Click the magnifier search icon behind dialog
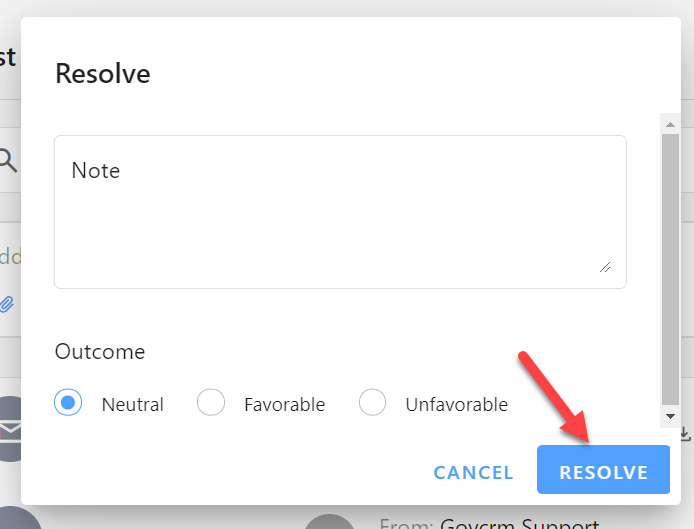The height and width of the screenshot is (529, 694). point(8,160)
